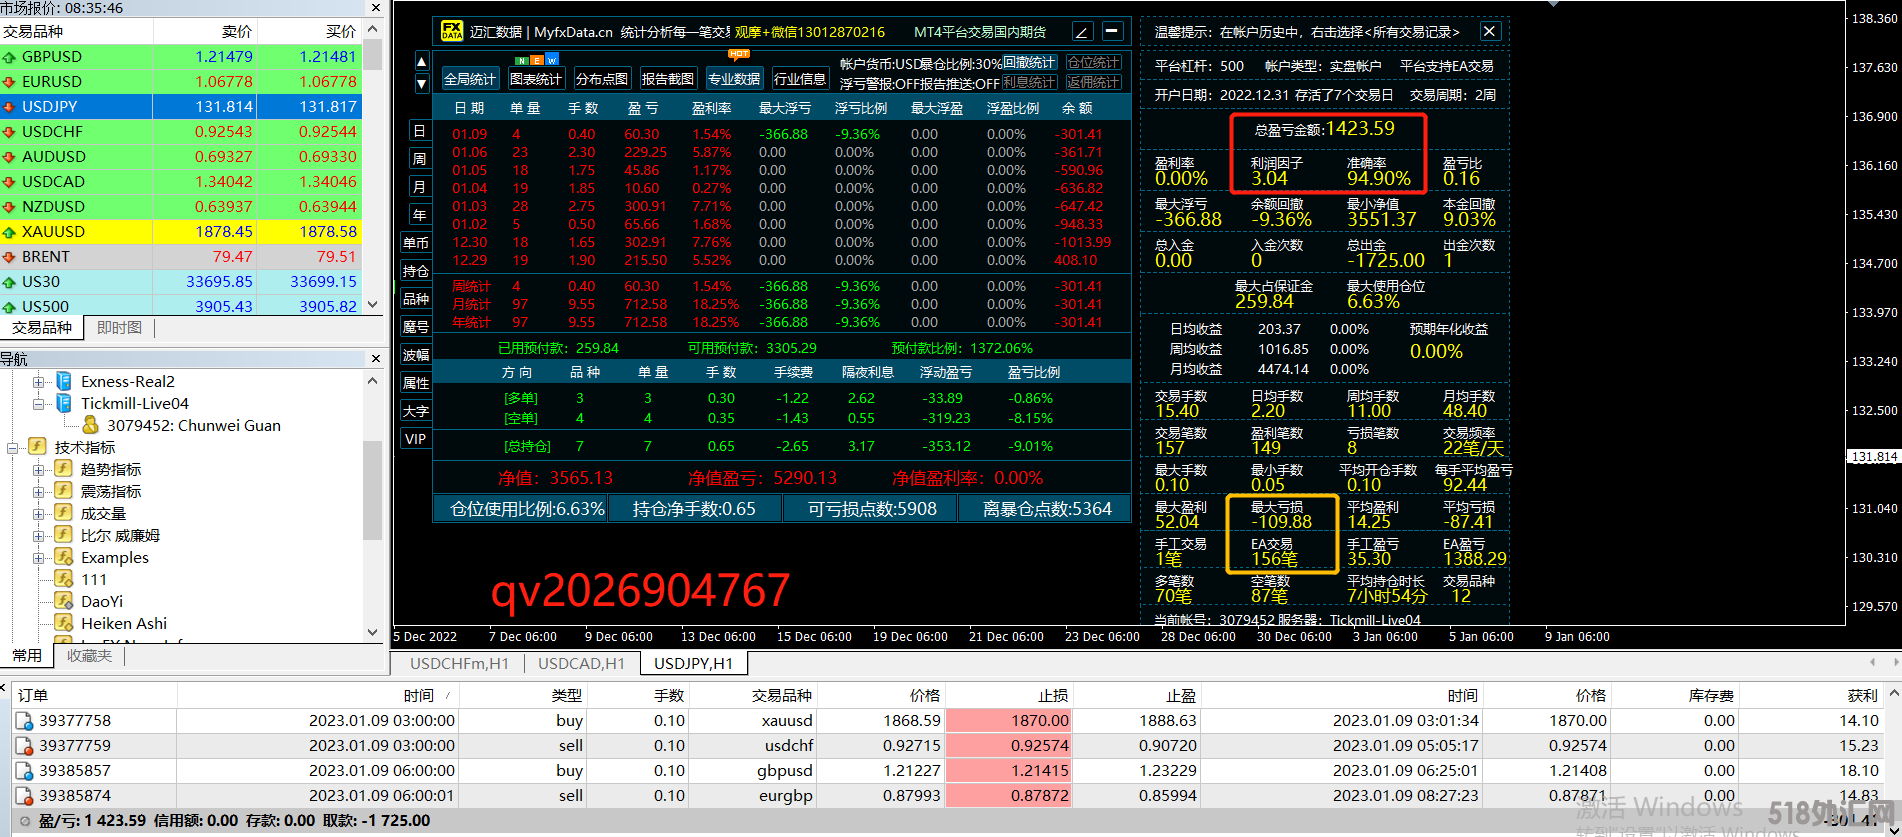
Task: Click the account 3079452 user icon
Action: [91, 425]
